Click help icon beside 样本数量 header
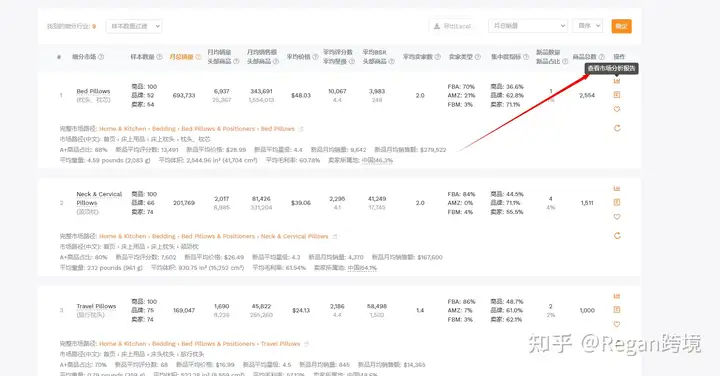720x376 pixels. click(159, 57)
